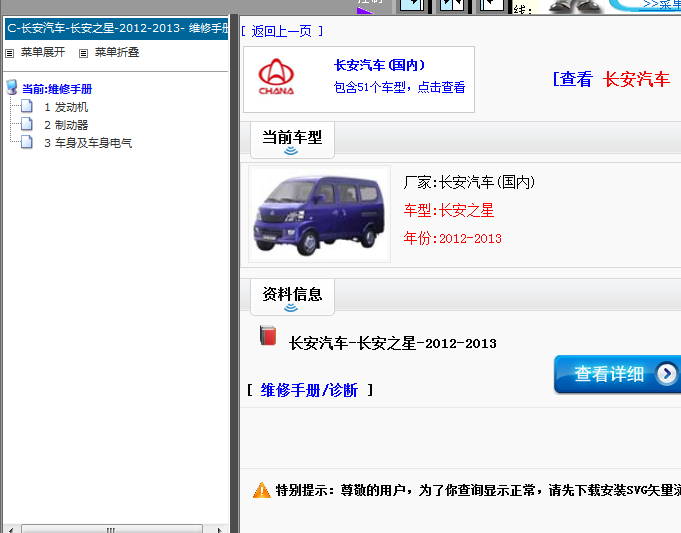Click the blue chevron under 当前车型
Screen dimensions: 681x533
point(291,151)
